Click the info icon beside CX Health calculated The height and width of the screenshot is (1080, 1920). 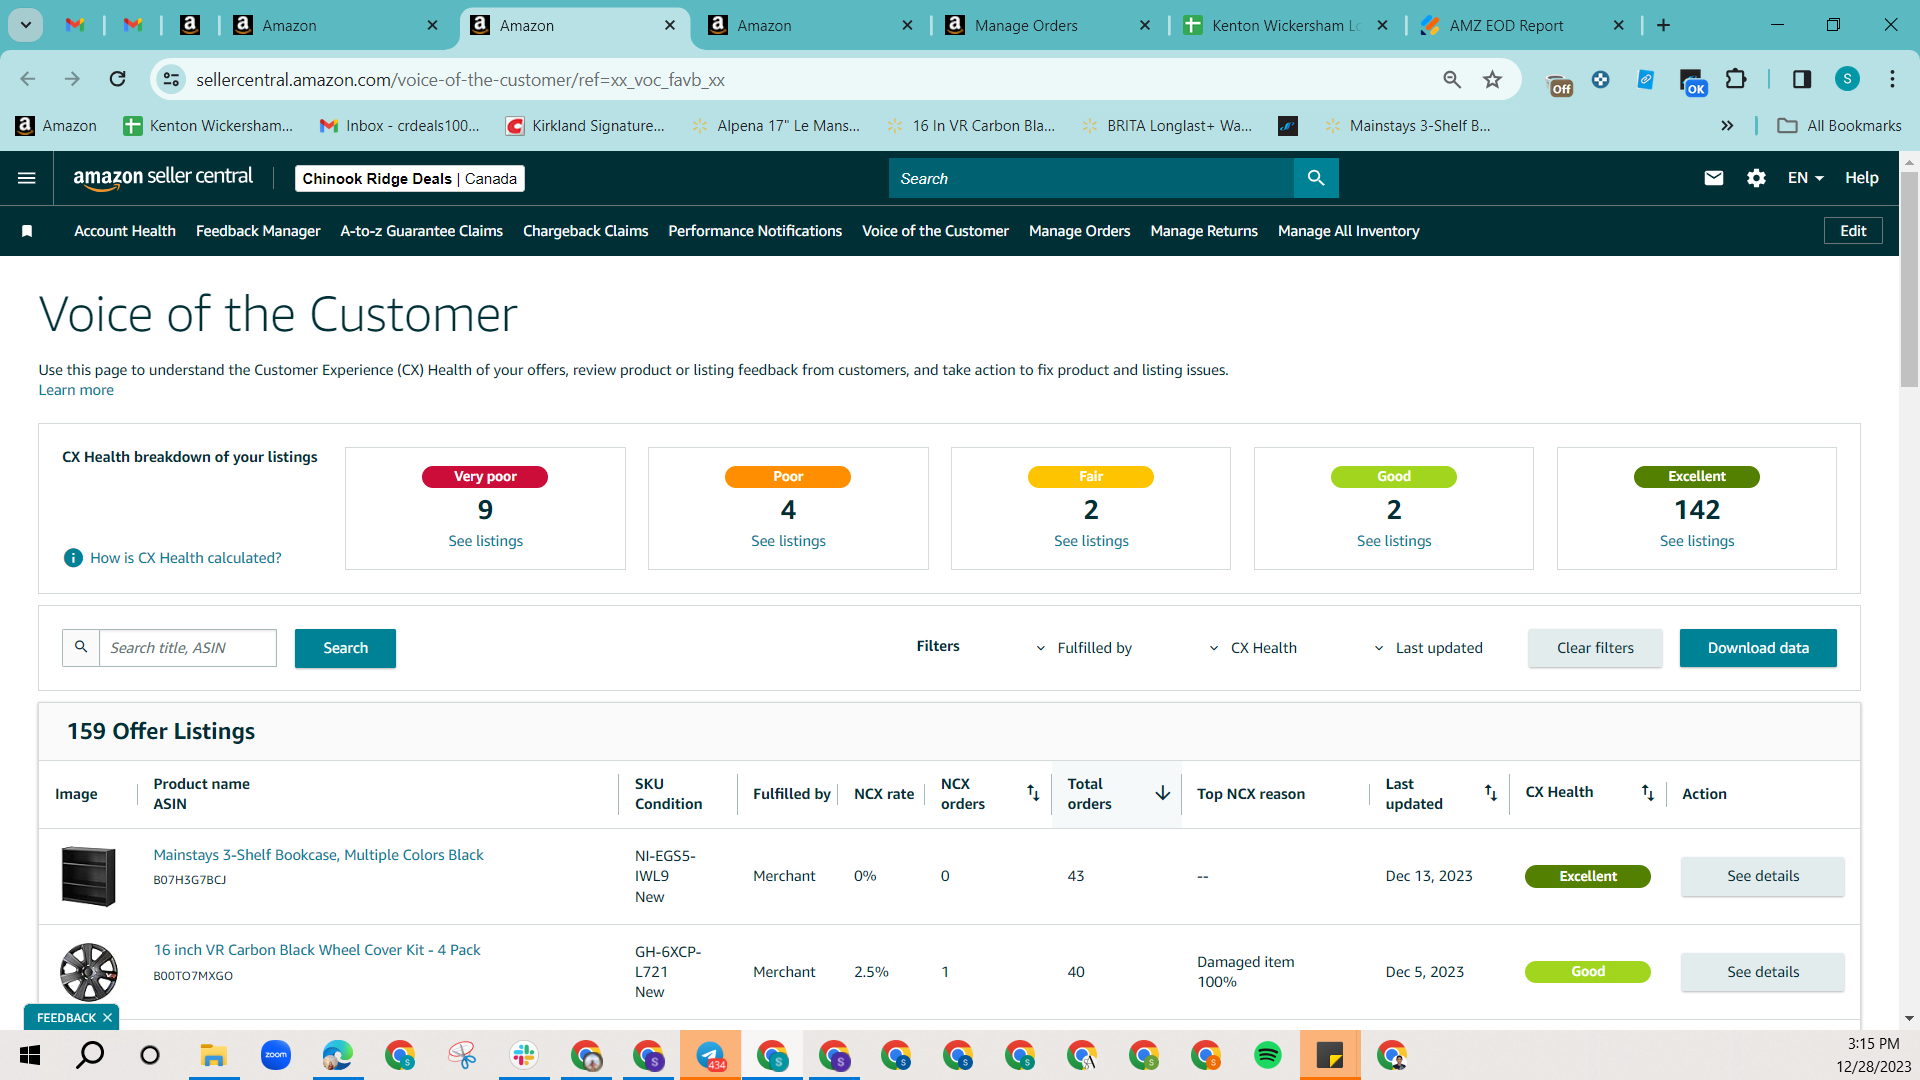coord(73,558)
